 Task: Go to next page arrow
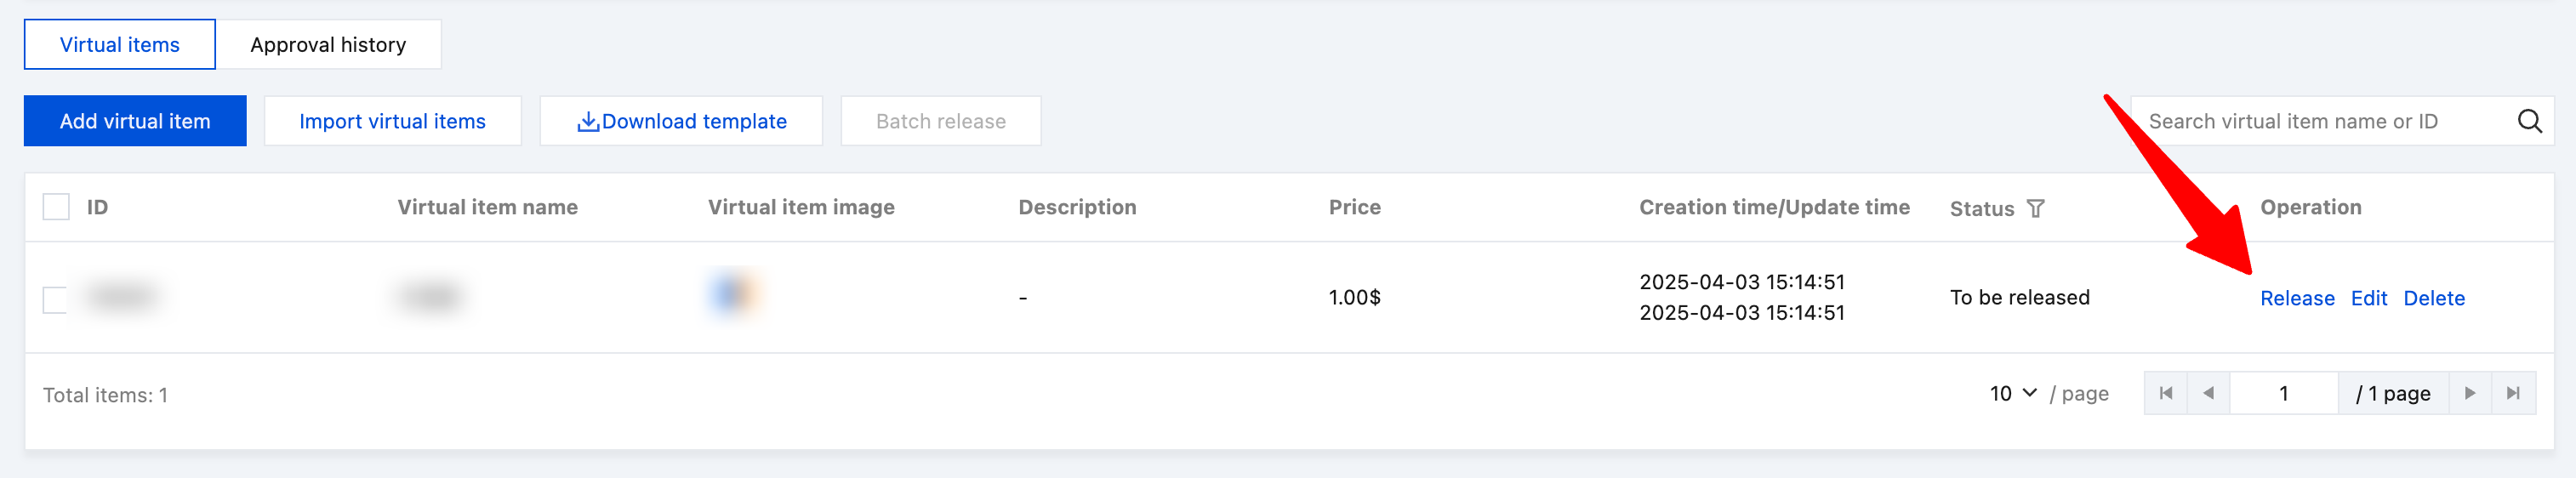2470,393
